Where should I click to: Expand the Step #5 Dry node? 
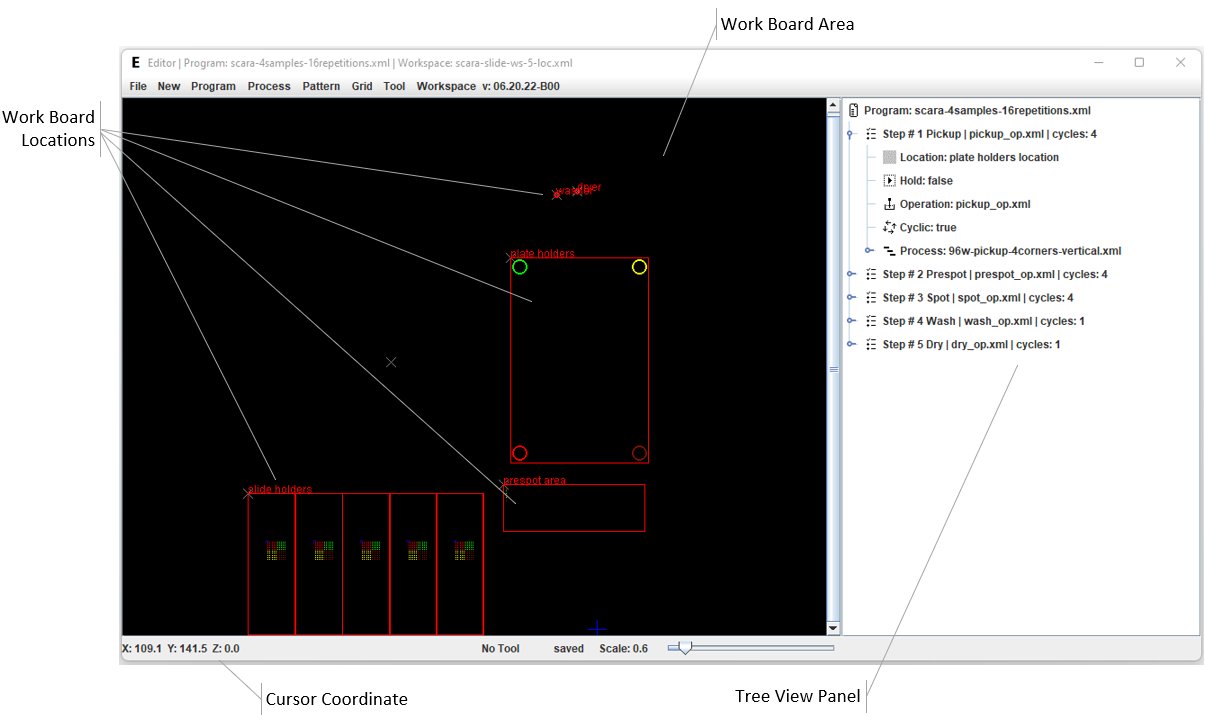coord(850,345)
